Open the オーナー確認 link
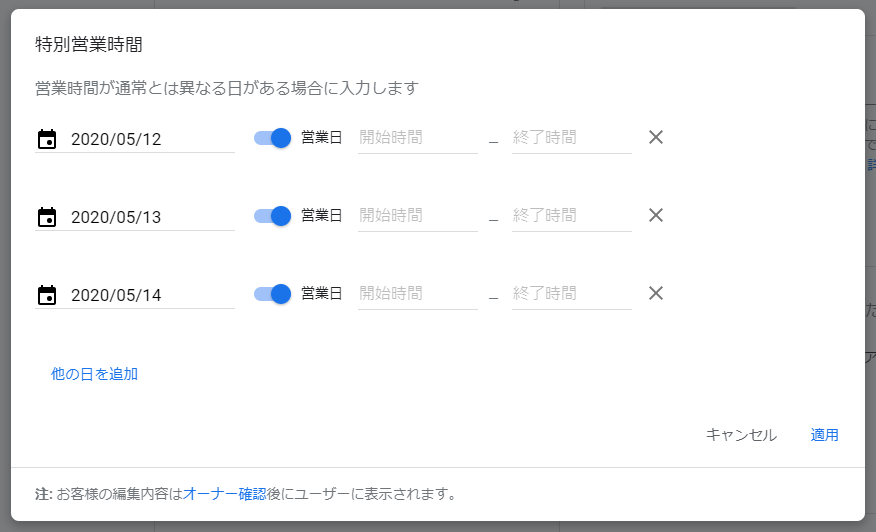The width and height of the screenshot is (876, 532). tap(224, 494)
